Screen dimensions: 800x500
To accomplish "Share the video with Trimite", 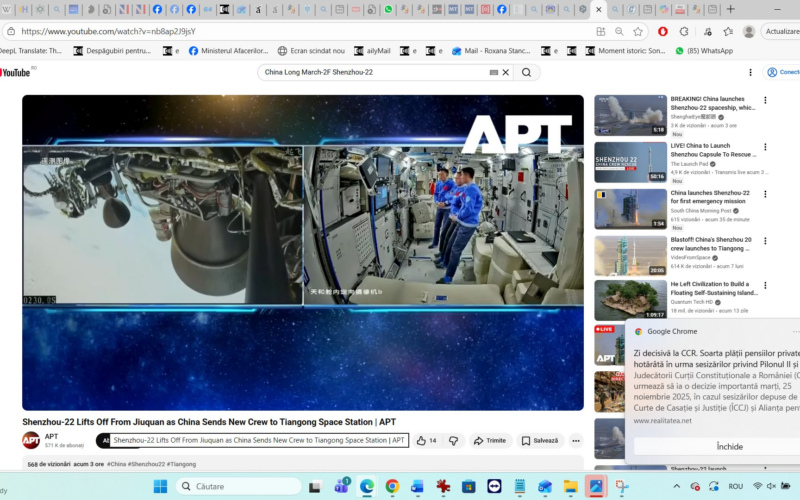I will coord(490,440).
